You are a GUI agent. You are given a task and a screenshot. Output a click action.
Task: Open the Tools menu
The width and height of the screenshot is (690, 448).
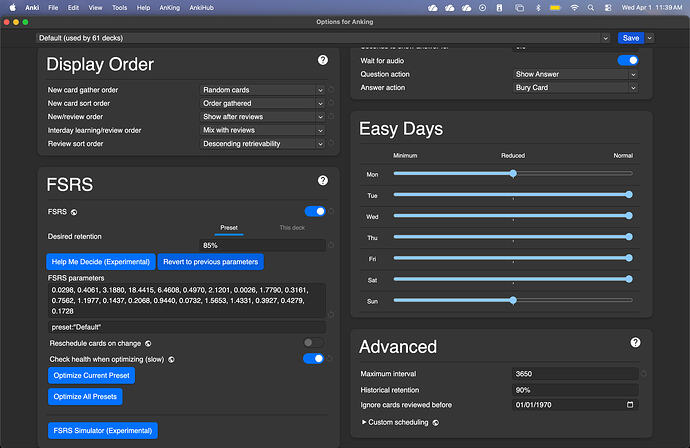(x=119, y=7)
